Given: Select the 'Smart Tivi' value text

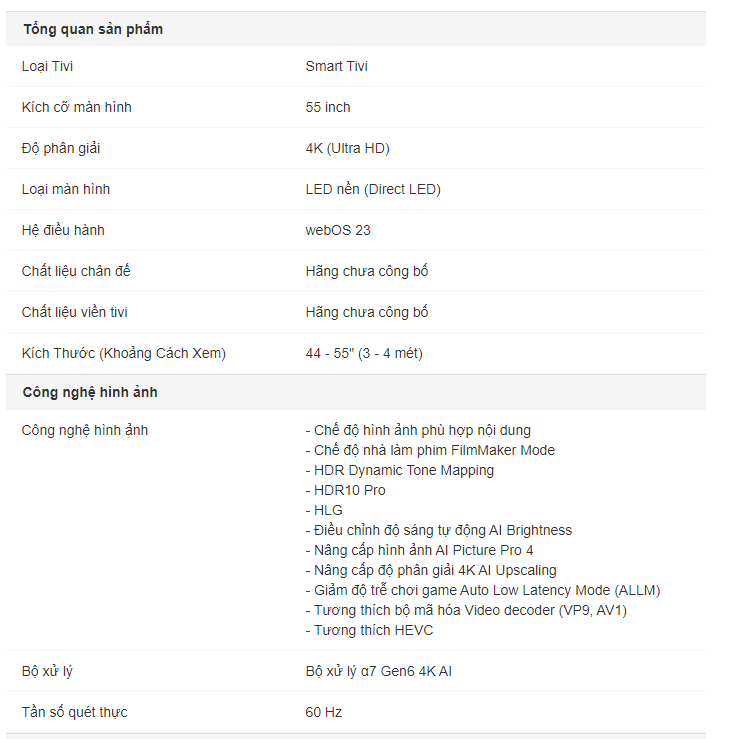Looking at the screenshot, I should click(336, 66).
